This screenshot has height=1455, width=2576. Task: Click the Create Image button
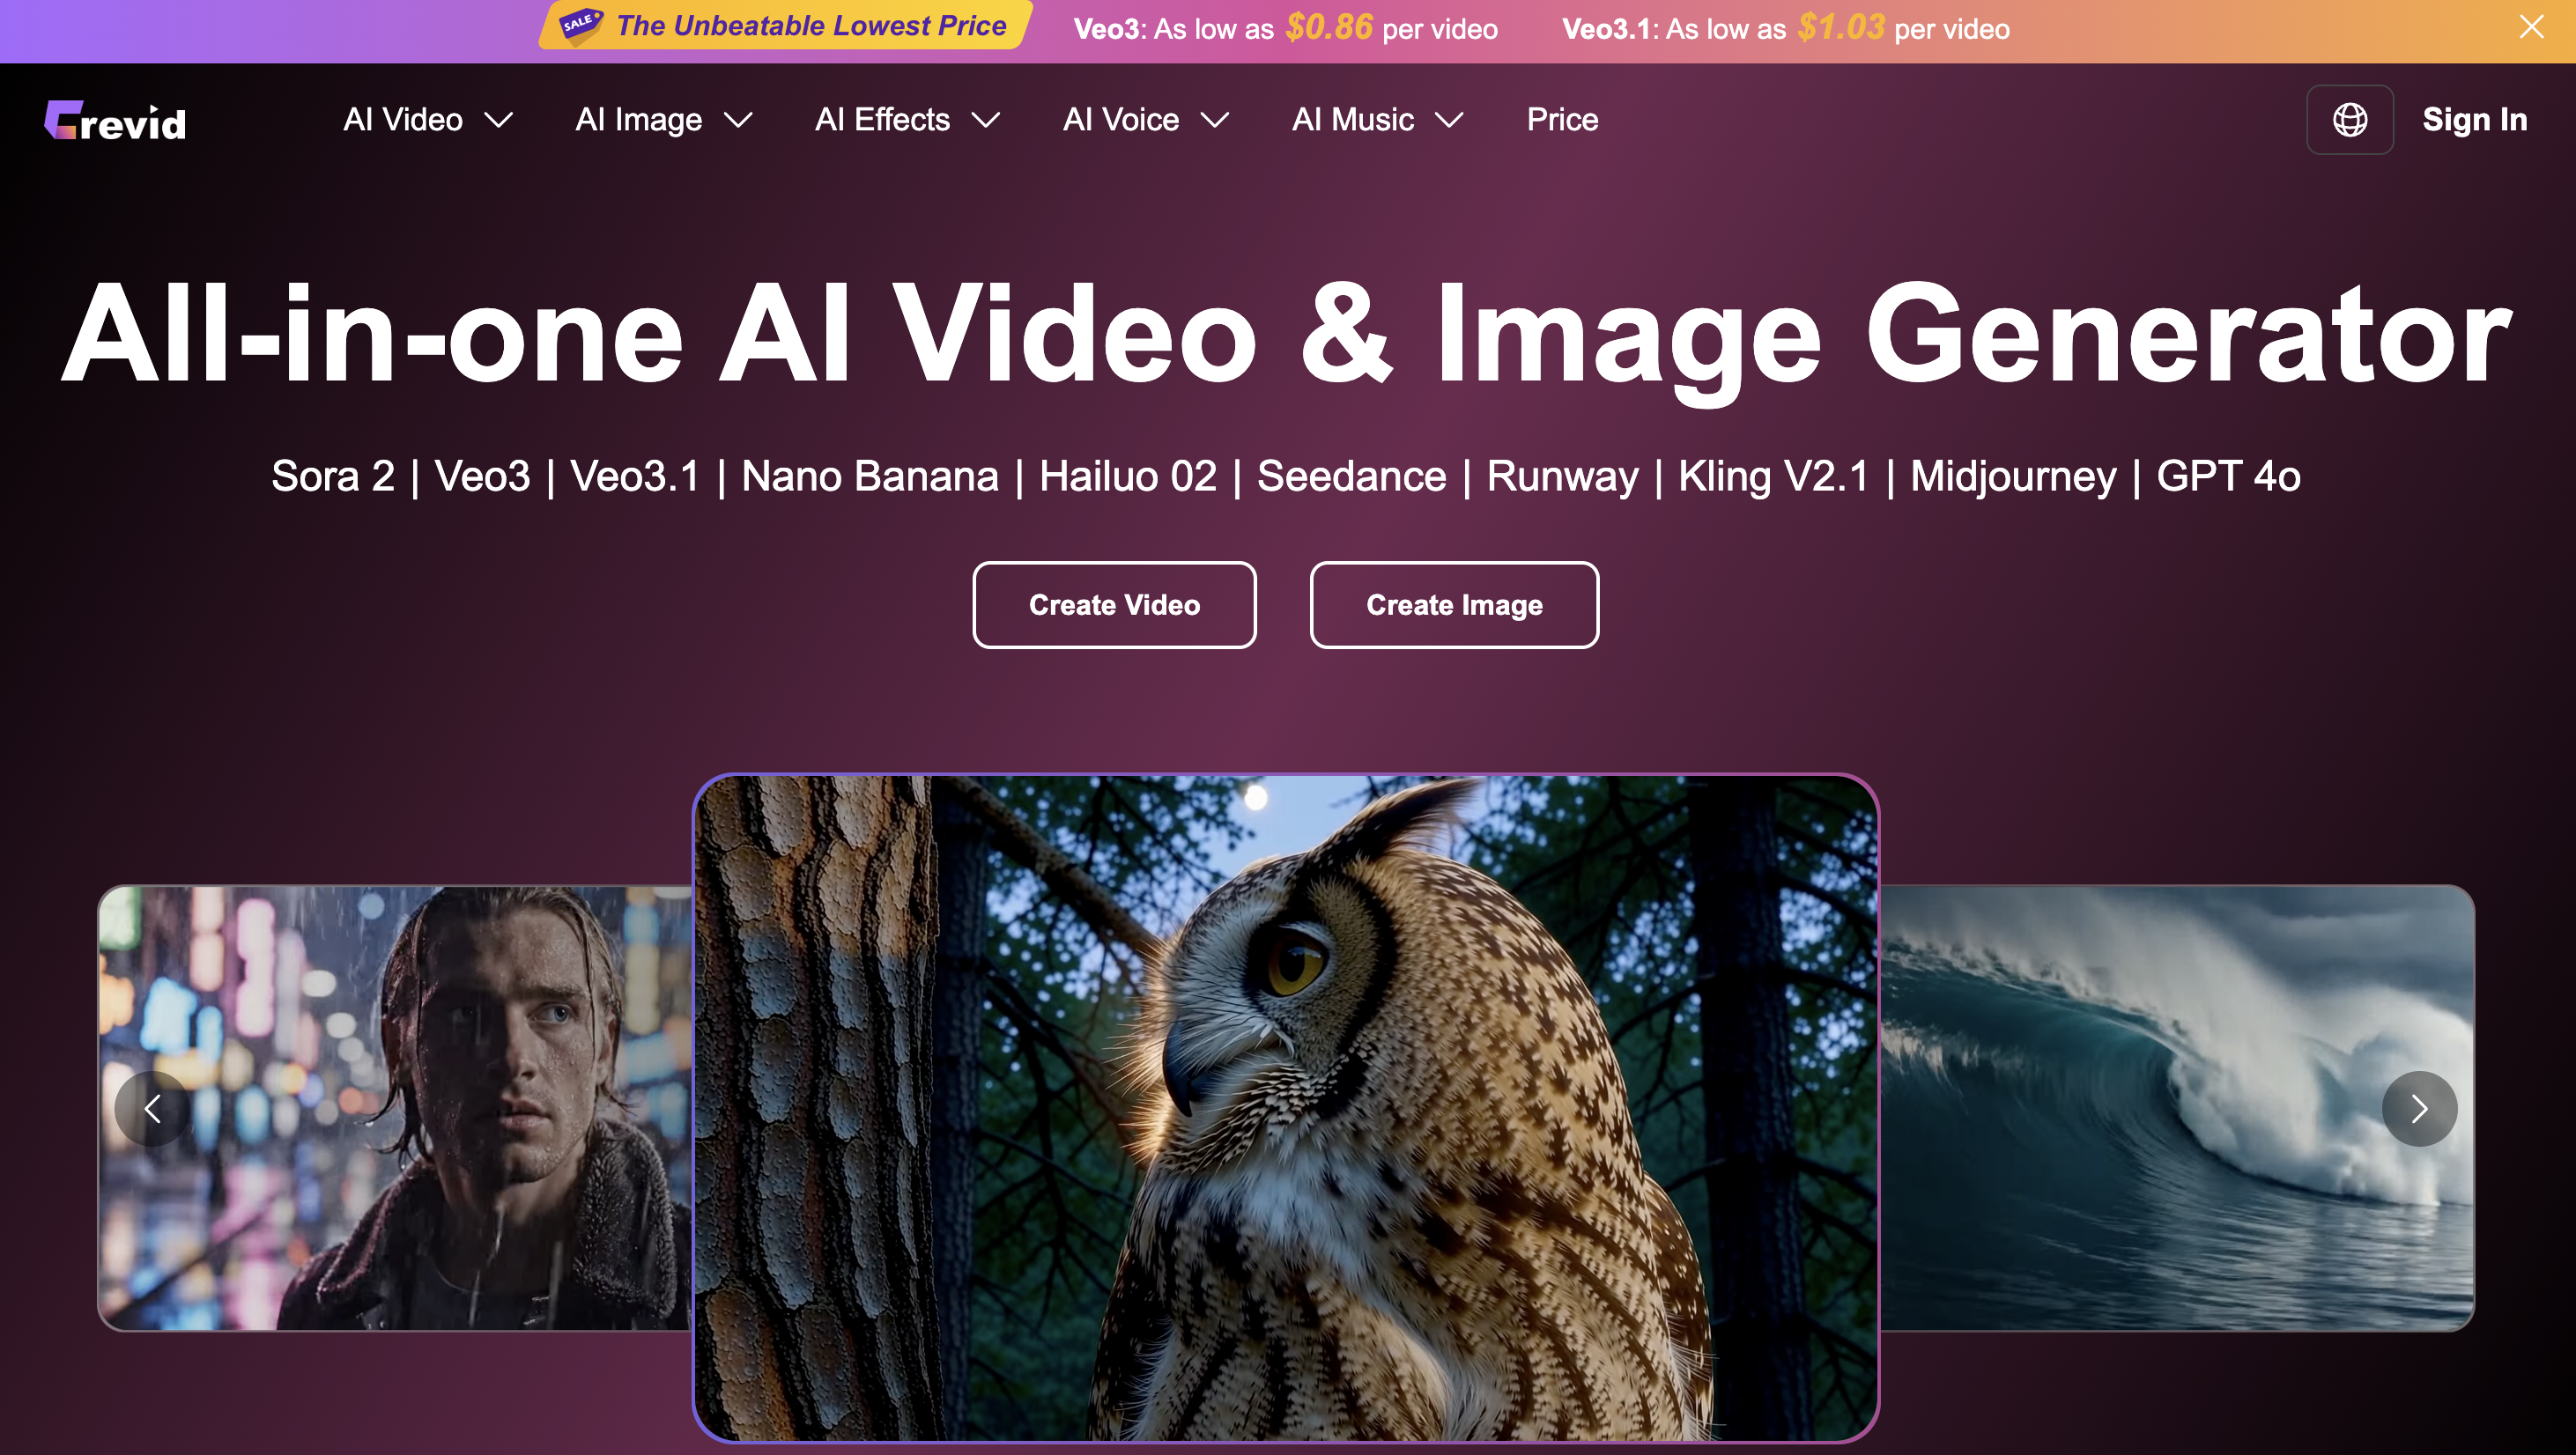(1453, 605)
